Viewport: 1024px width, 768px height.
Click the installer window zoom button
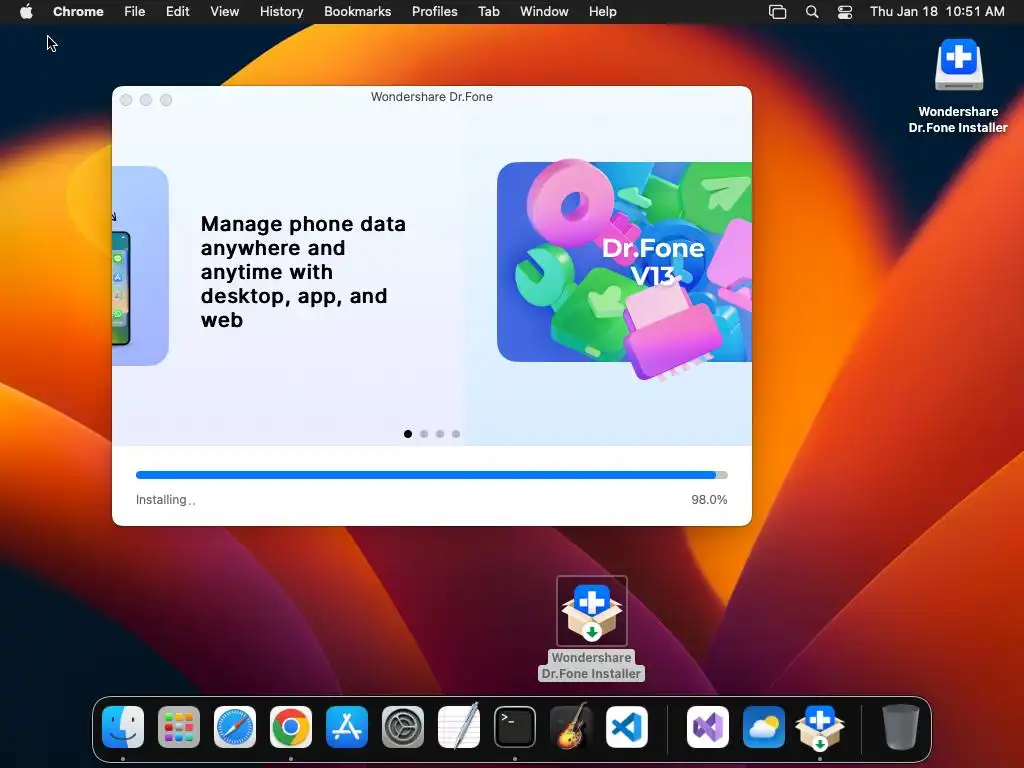click(166, 100)
